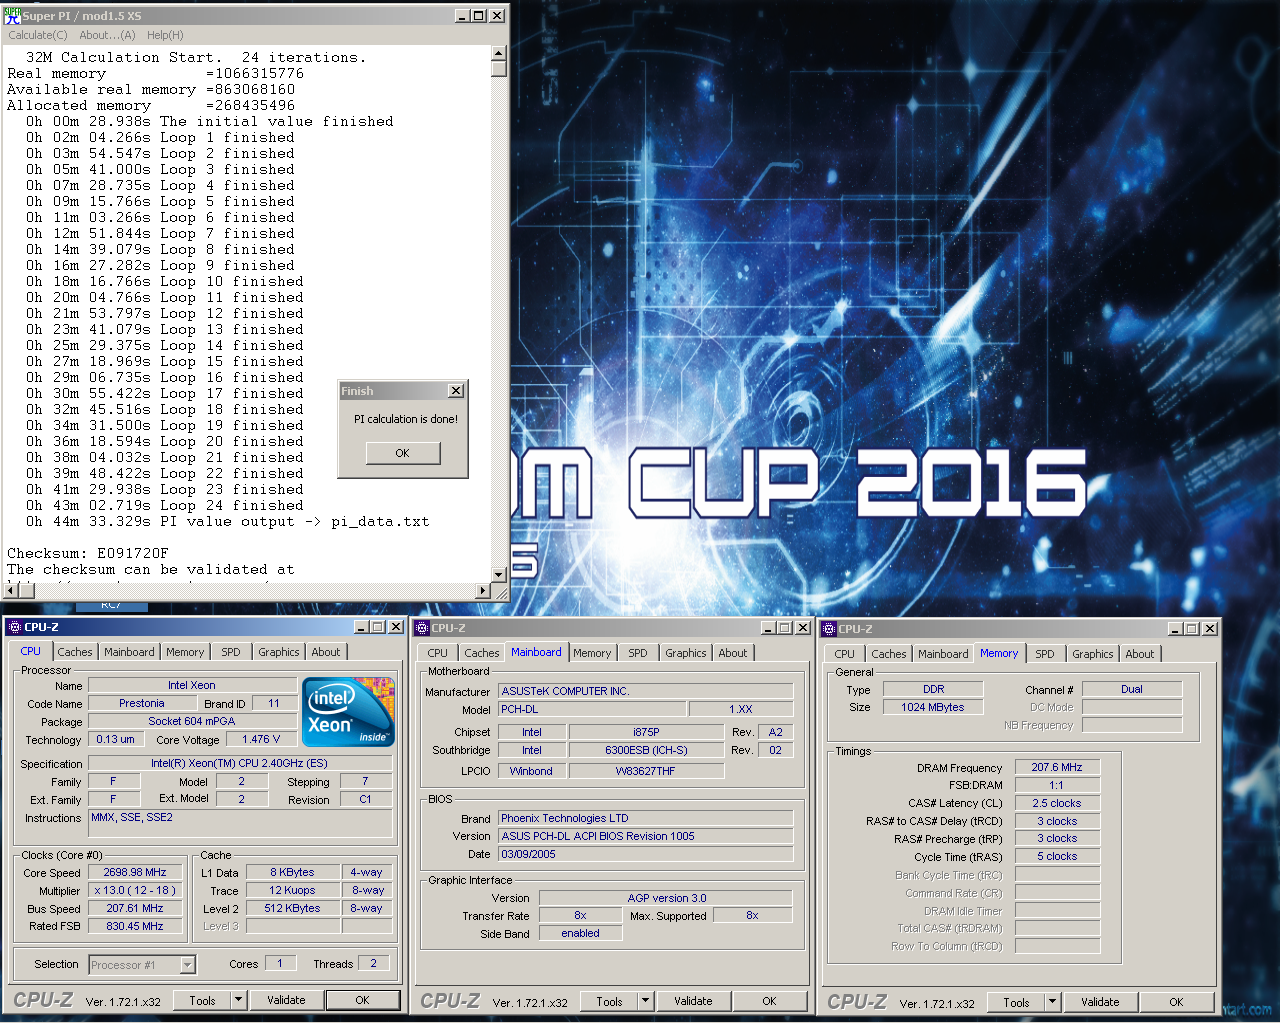Expand Tools dropdown arrow in right CPU-Z window
Screen dimensions: 1280x1024
[1052, 1002]
